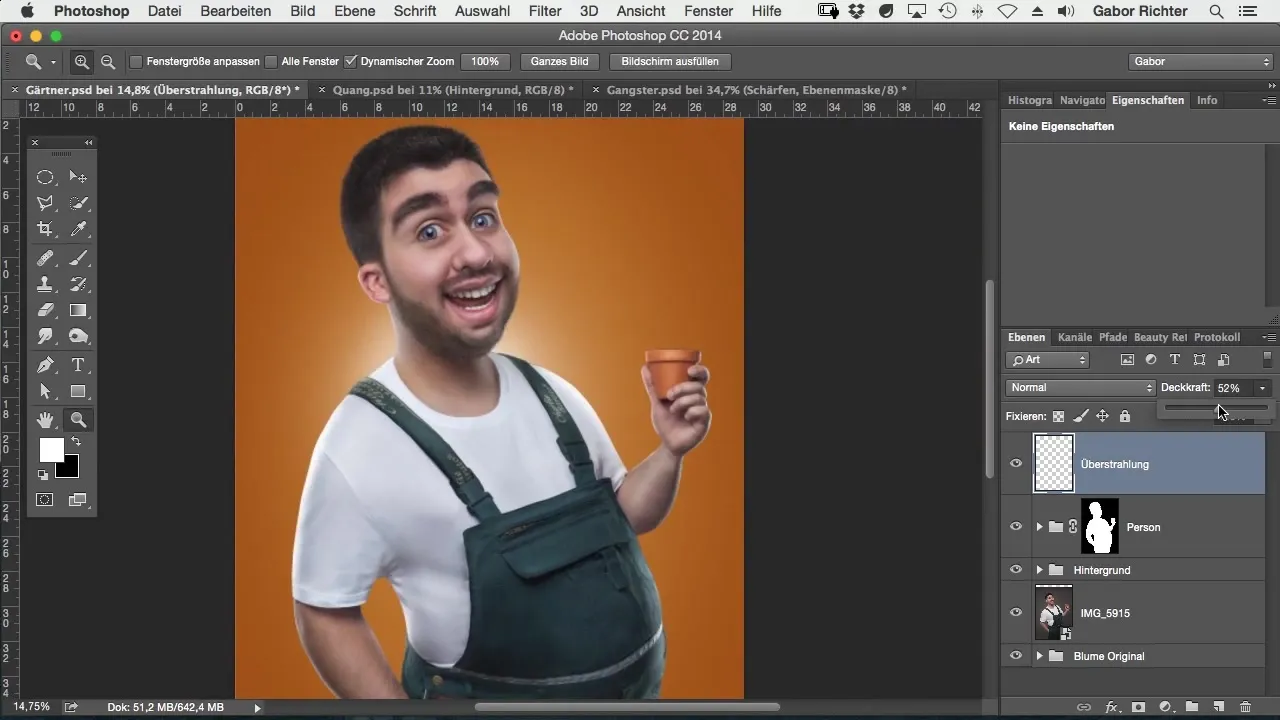Image resolution: width=1280 pixels, height=720 pixels.
Task: Open the Normal blend mode dropdown
Action: coord(1080,388)
